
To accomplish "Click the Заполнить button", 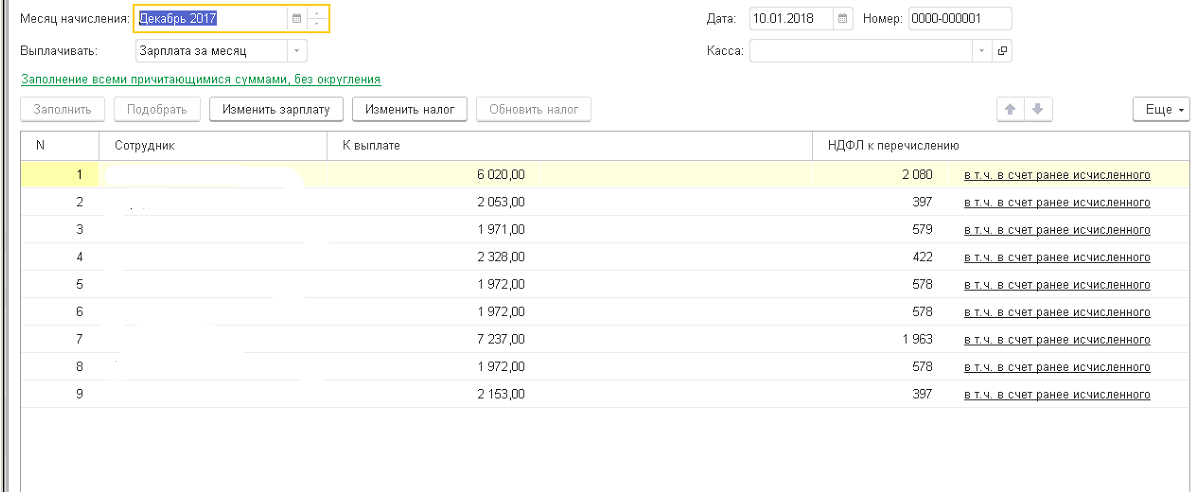I will click(x=63, y=109).
